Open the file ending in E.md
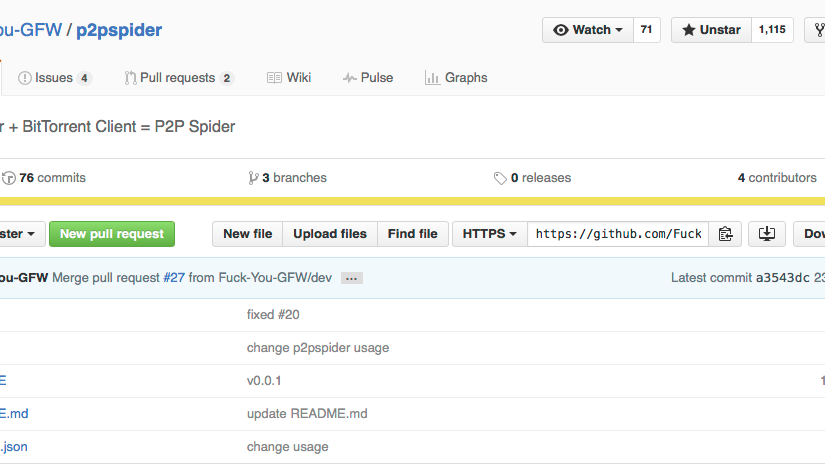825x472 pixels. point(14,414)
